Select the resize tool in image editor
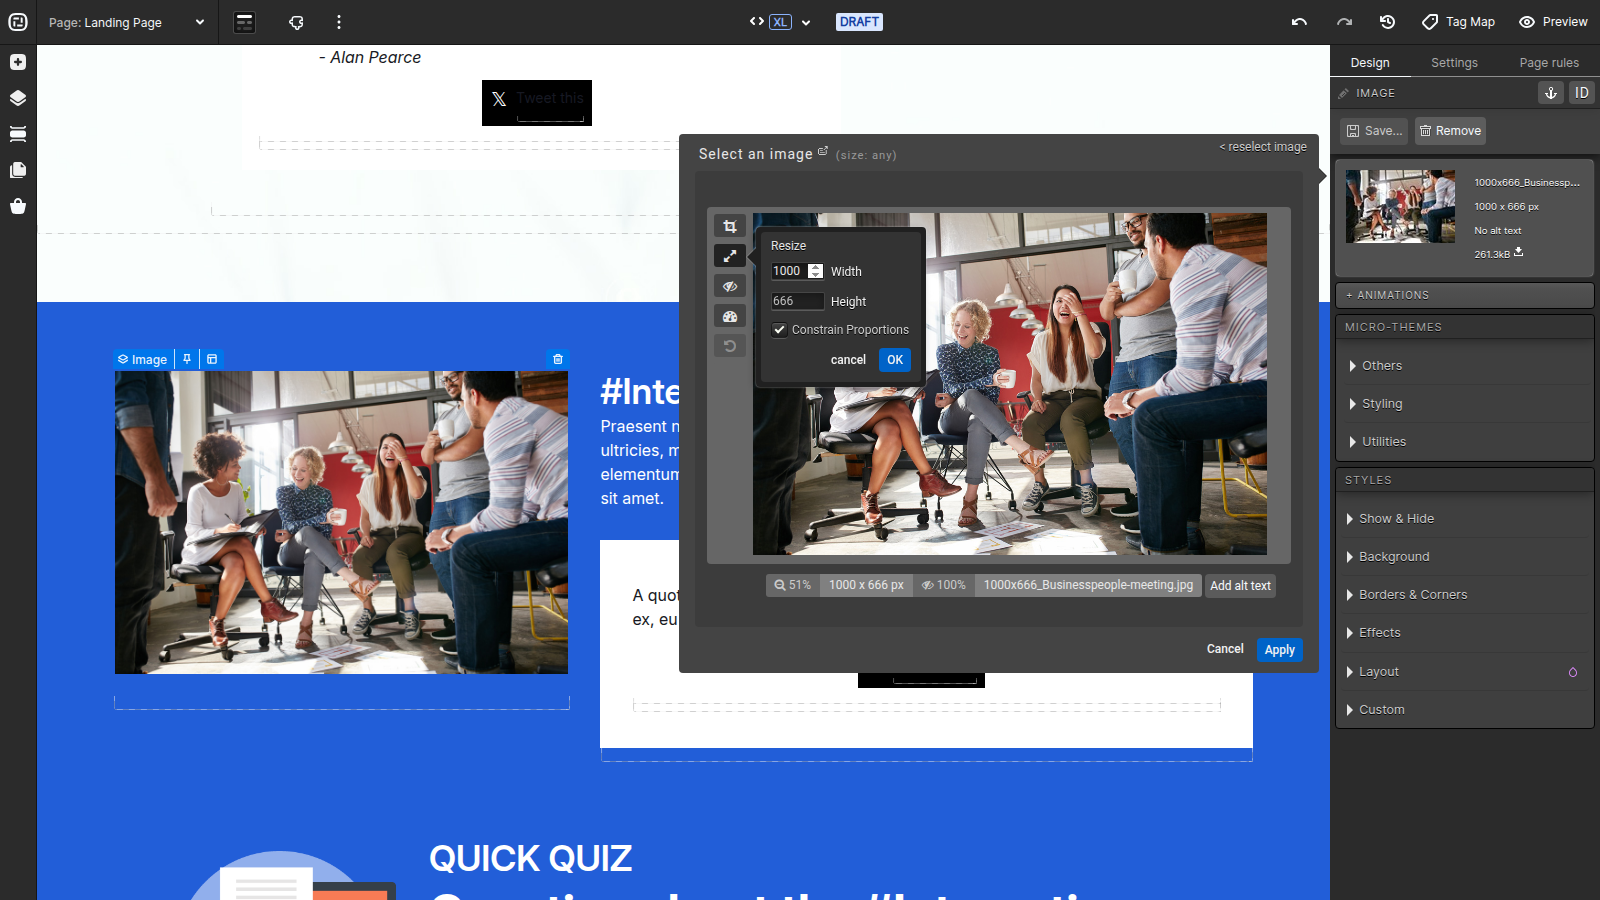The width and height of the screenshot is (1600, 900). [x=730, y=256]
